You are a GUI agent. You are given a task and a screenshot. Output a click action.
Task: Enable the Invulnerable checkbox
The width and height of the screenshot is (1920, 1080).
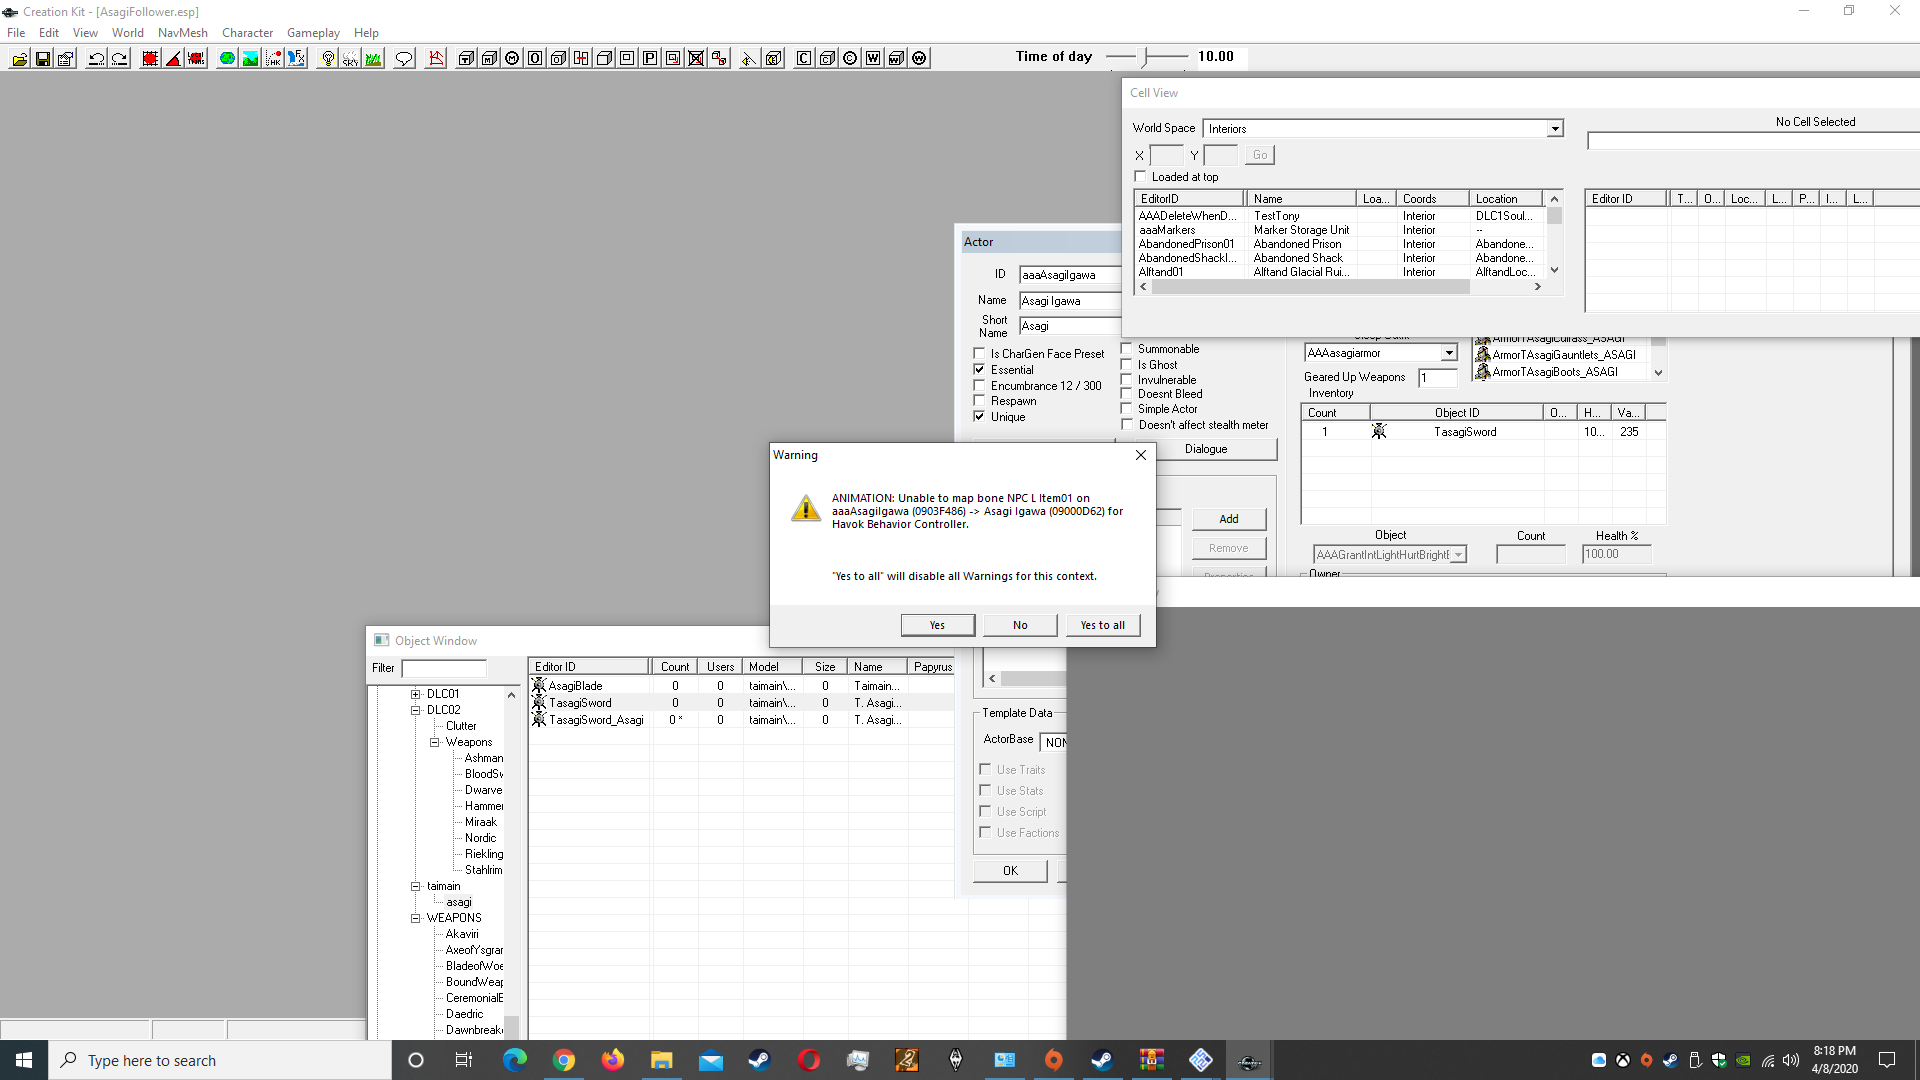coord(1127,380)
